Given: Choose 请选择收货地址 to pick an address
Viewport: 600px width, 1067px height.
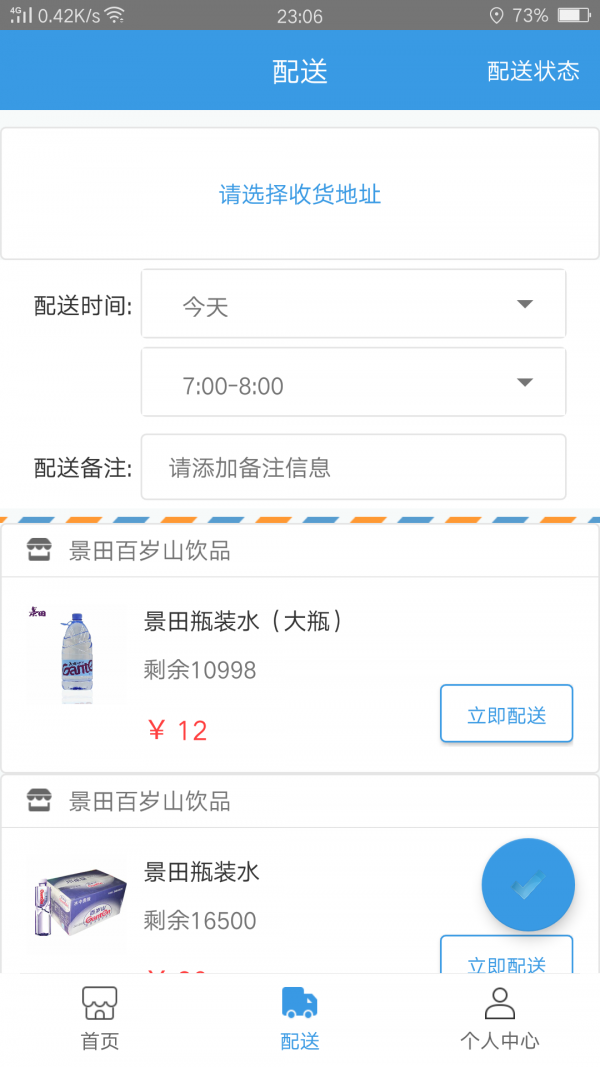Looking at the screenshot, I should point(299,194).
